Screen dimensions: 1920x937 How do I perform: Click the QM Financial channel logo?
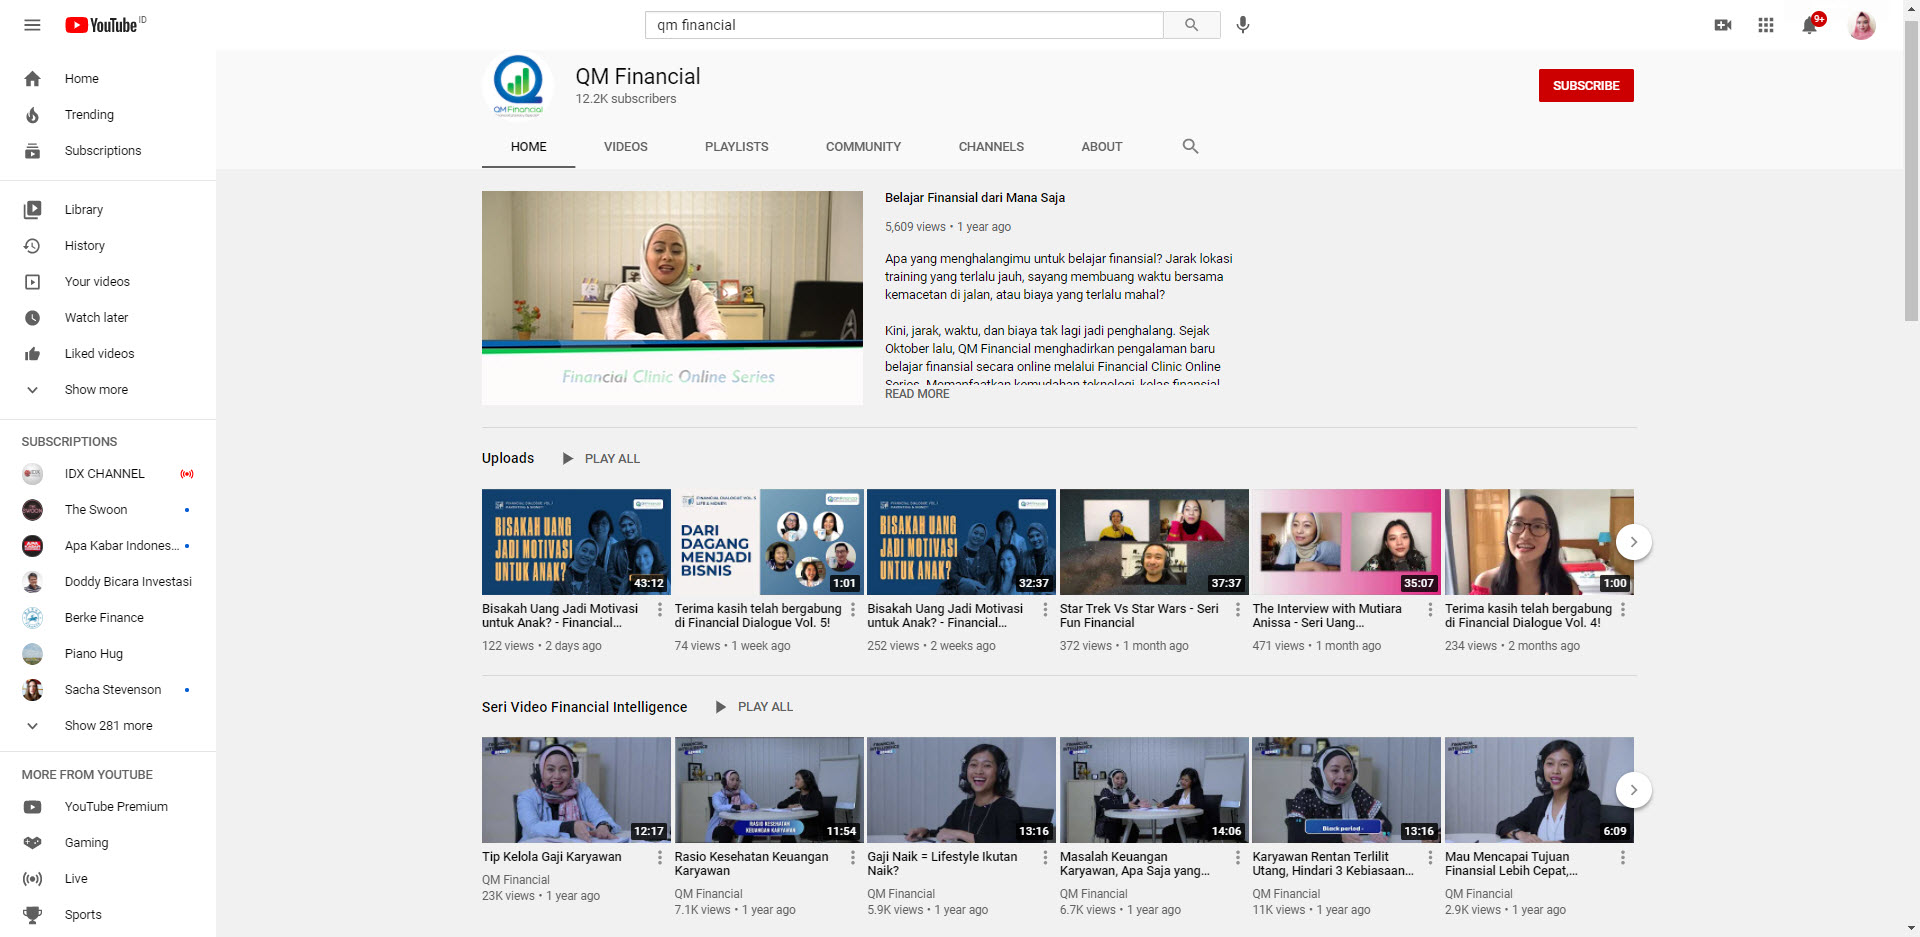(518, 85)
